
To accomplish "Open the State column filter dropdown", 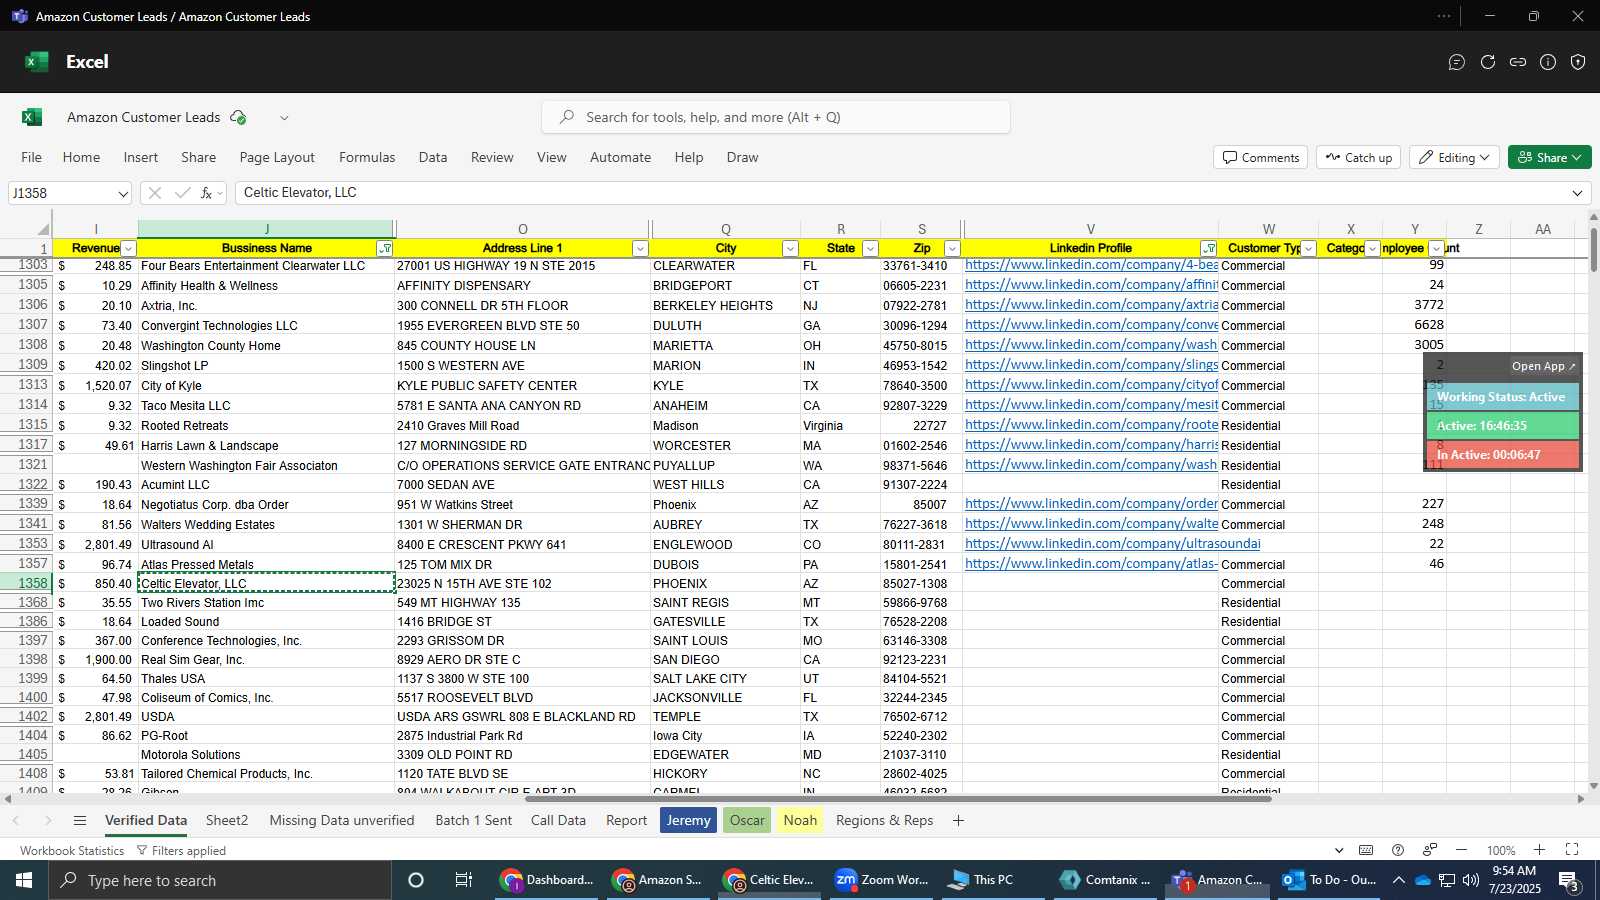I will tap(870, 249).
